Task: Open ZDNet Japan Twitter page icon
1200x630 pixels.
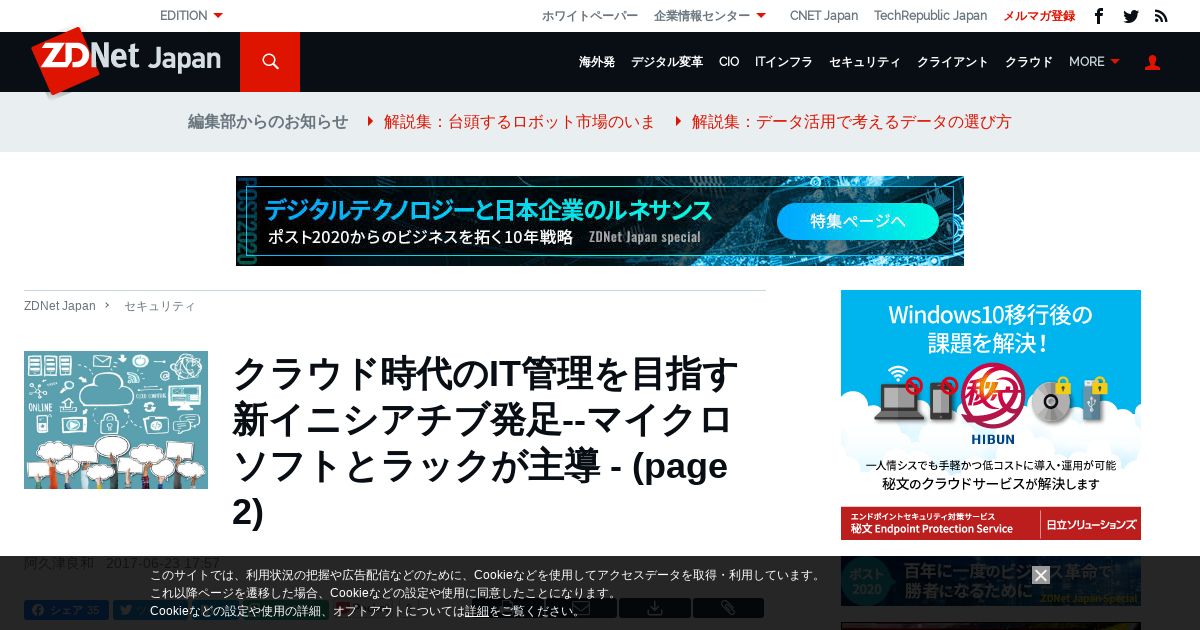Action: point(1131,16)
